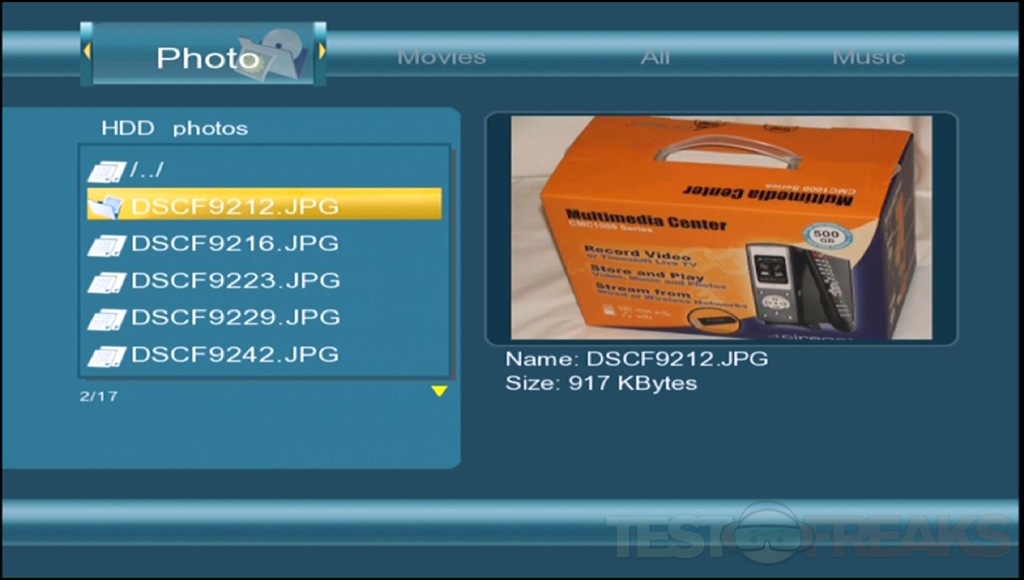Open the Music tab
The image size is (1024, 580).
(868, 57)
